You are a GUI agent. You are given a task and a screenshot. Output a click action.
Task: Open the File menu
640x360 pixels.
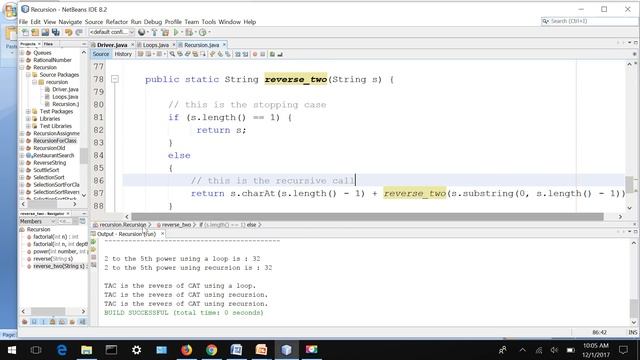pos(23,22)
